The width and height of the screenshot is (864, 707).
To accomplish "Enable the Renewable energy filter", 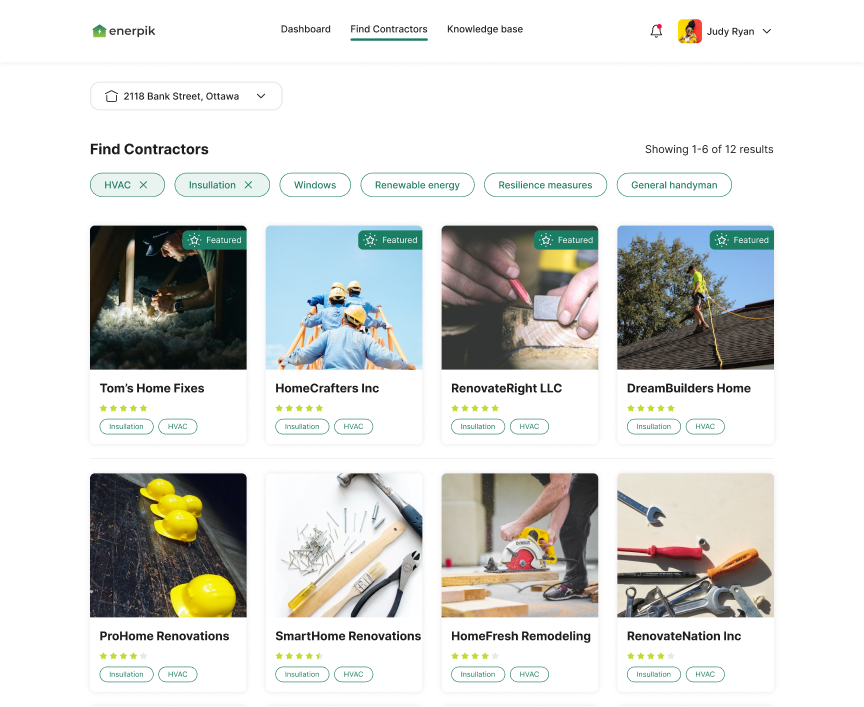I will 417,185.
